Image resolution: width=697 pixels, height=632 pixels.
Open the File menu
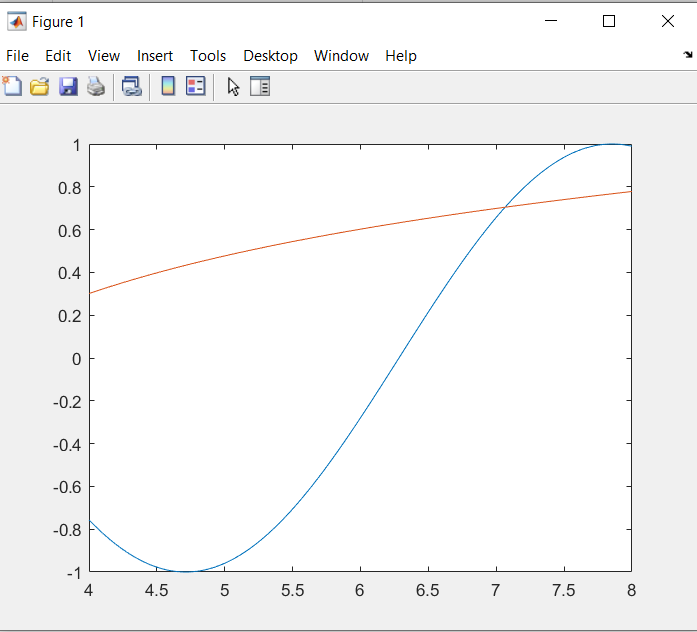[x=17, y=56]
